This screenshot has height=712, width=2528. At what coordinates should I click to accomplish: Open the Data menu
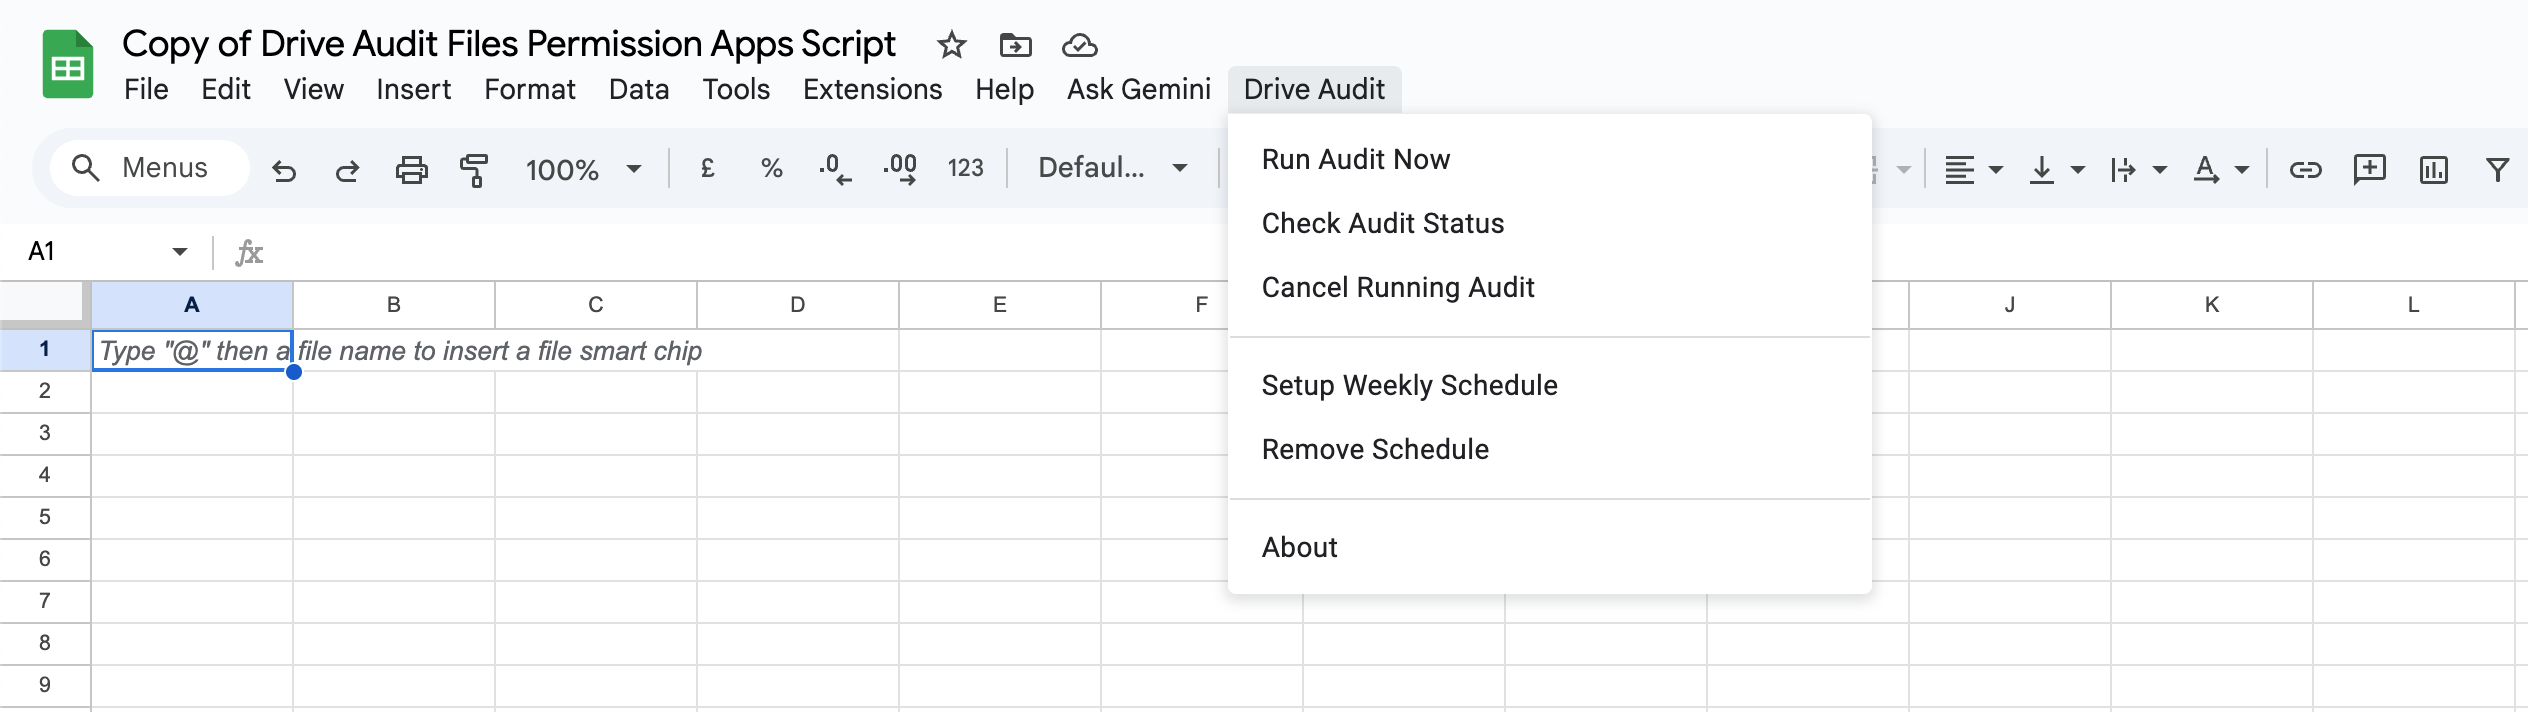tap(638, 89)
